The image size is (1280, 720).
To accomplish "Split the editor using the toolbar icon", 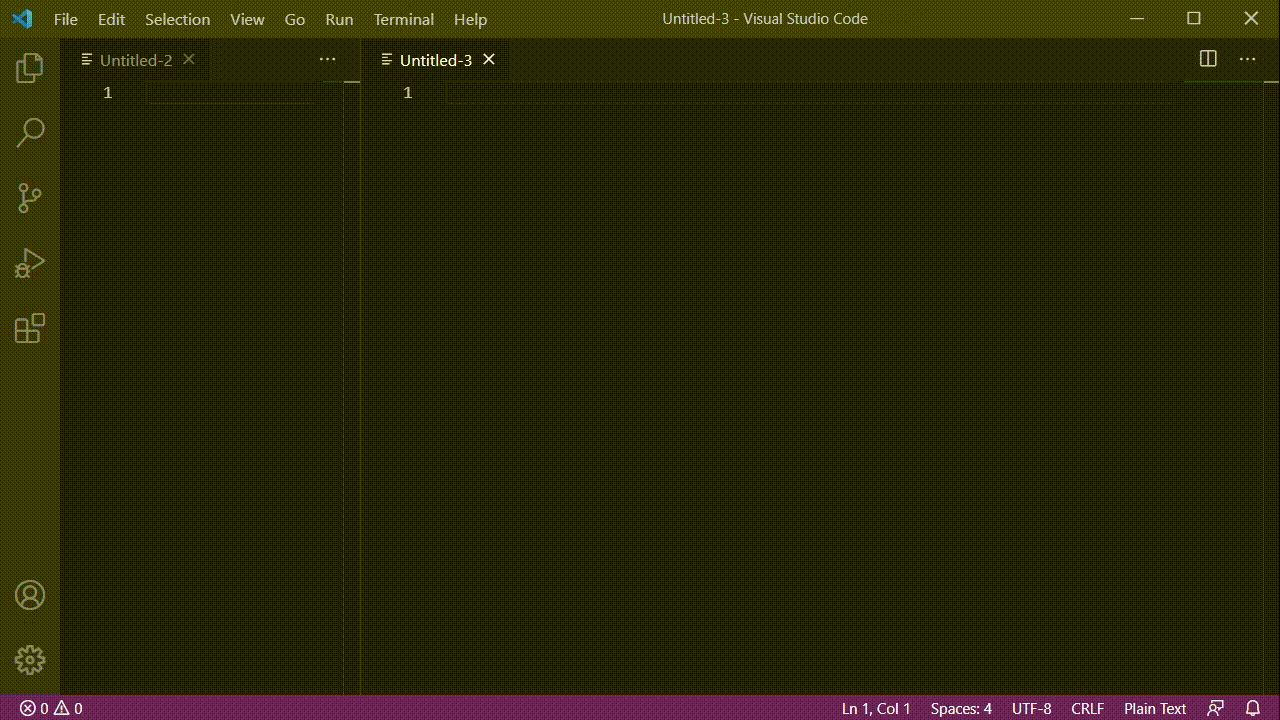I will (x=1207, y=59).
